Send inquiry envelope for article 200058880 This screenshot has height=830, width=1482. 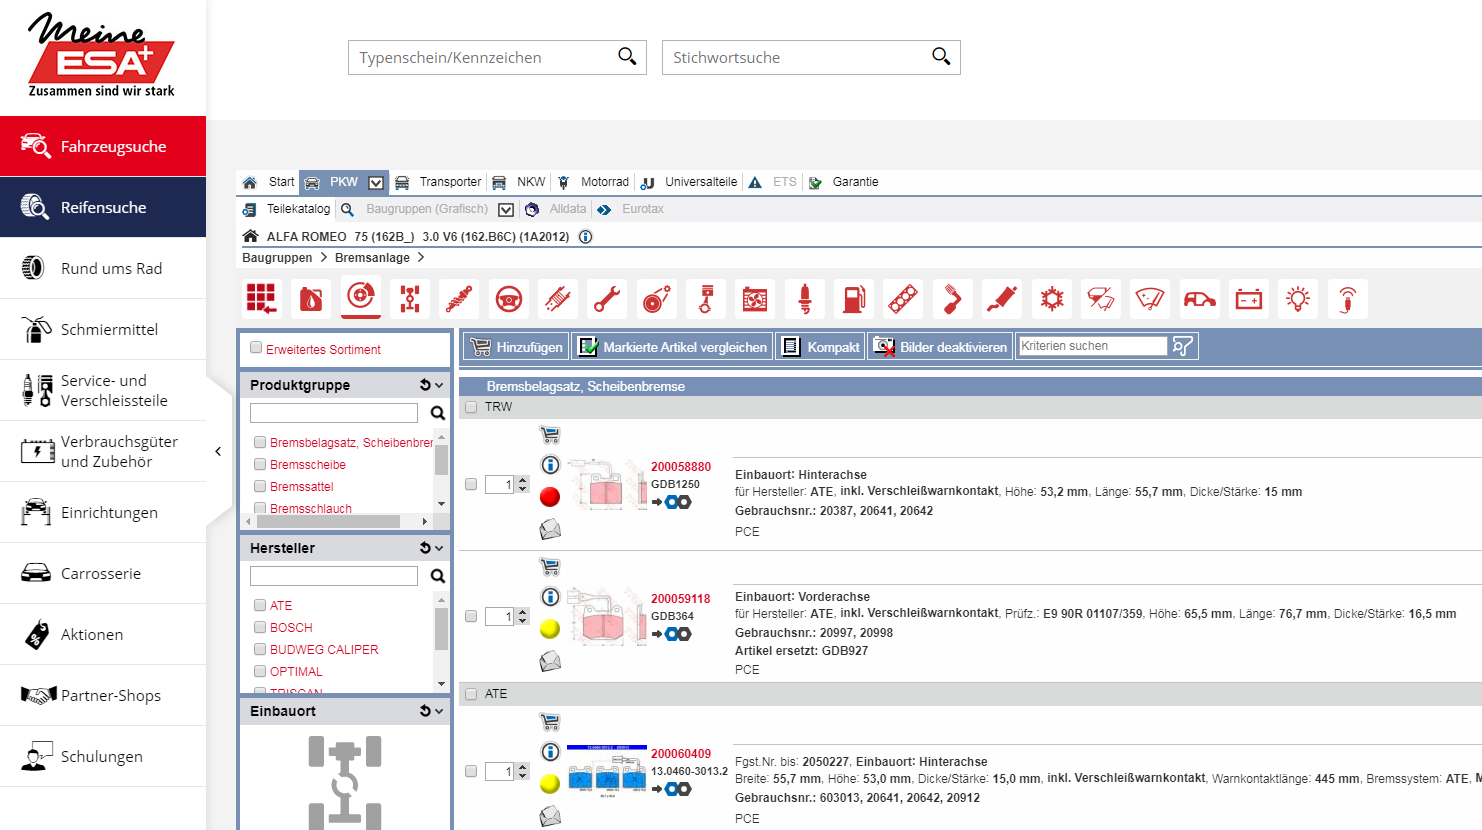click(x=550, y=529)
